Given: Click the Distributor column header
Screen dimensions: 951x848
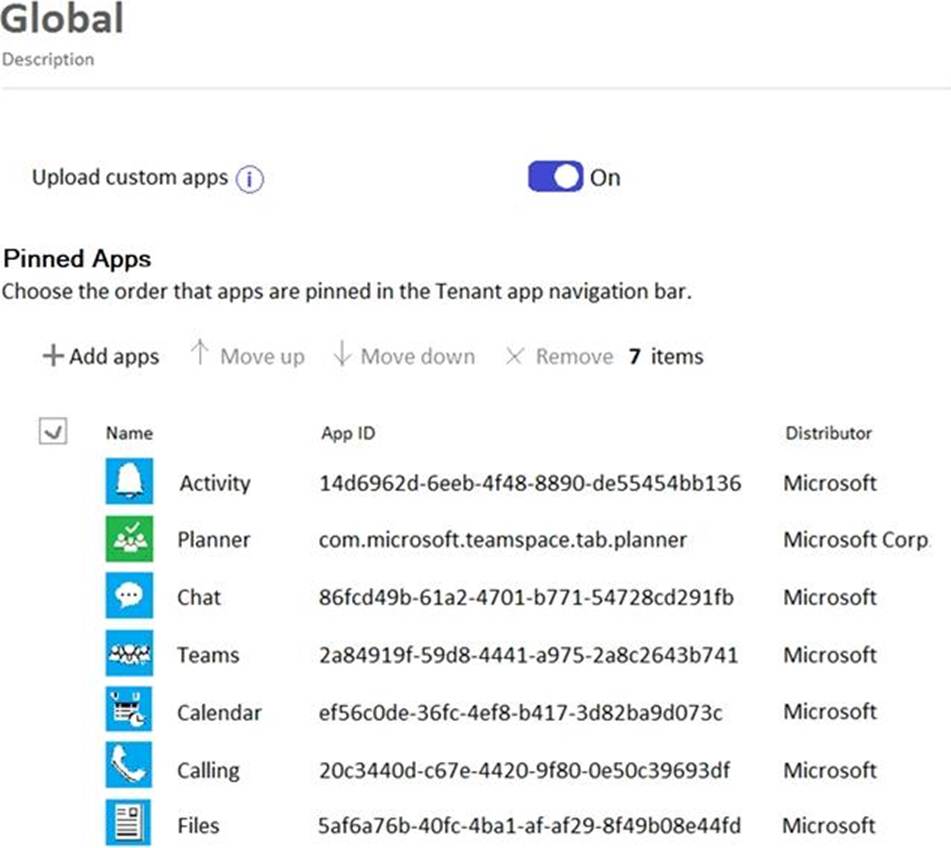Looking at the screenshot, I should (828, 433).
